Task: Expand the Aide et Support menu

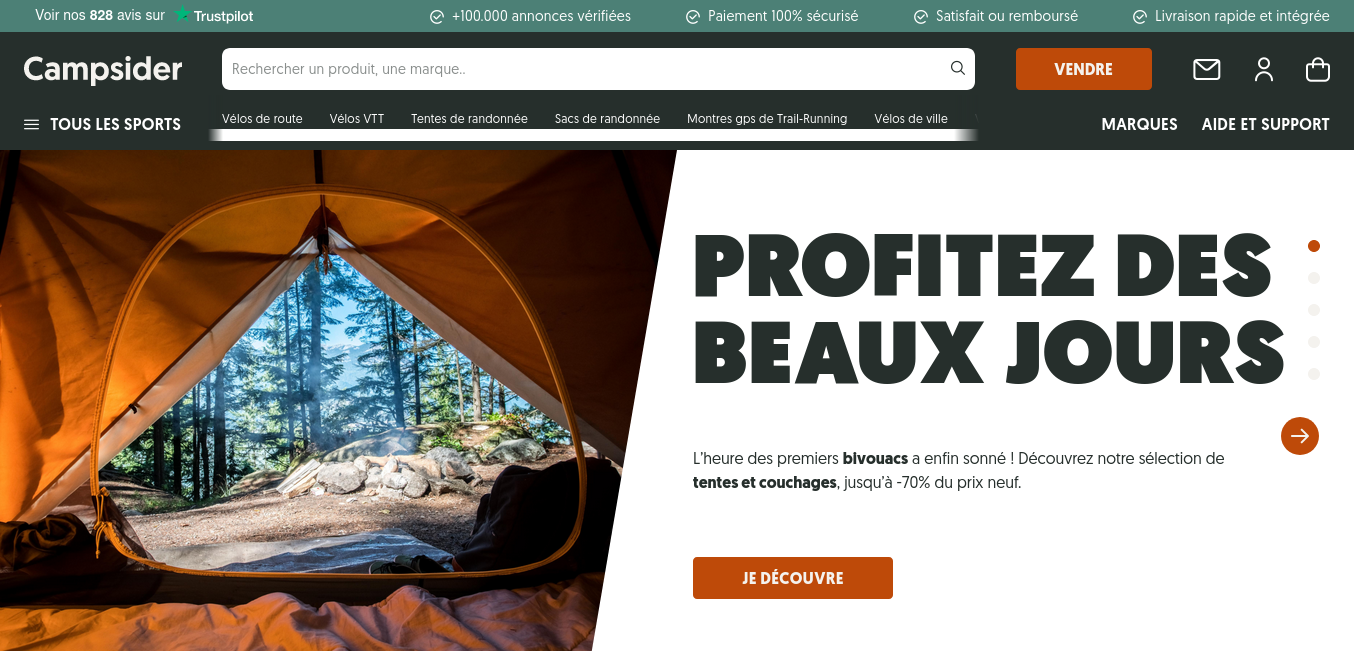Action: tap(1265, 124)
